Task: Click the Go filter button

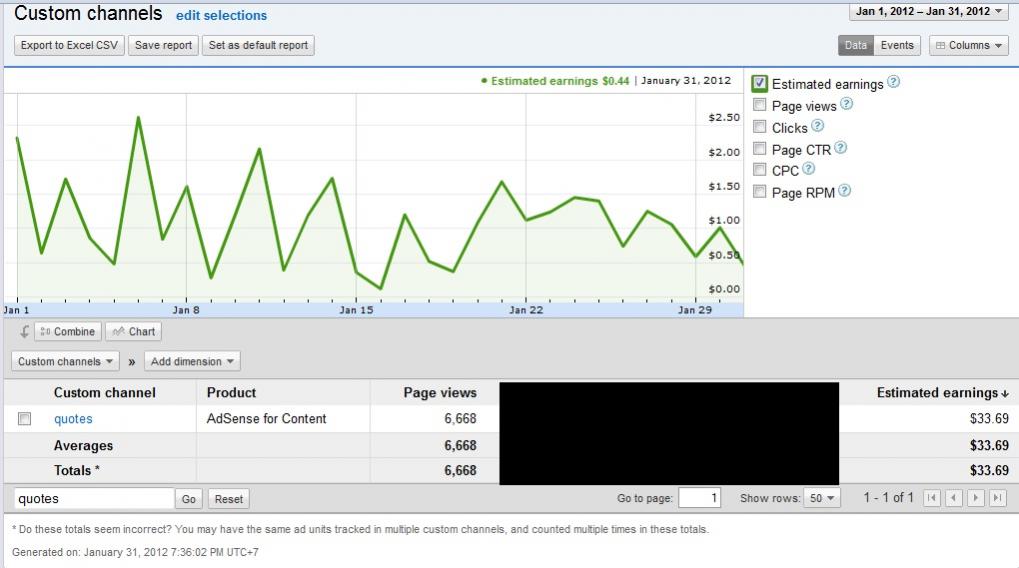Action: (x=188, y=499)
